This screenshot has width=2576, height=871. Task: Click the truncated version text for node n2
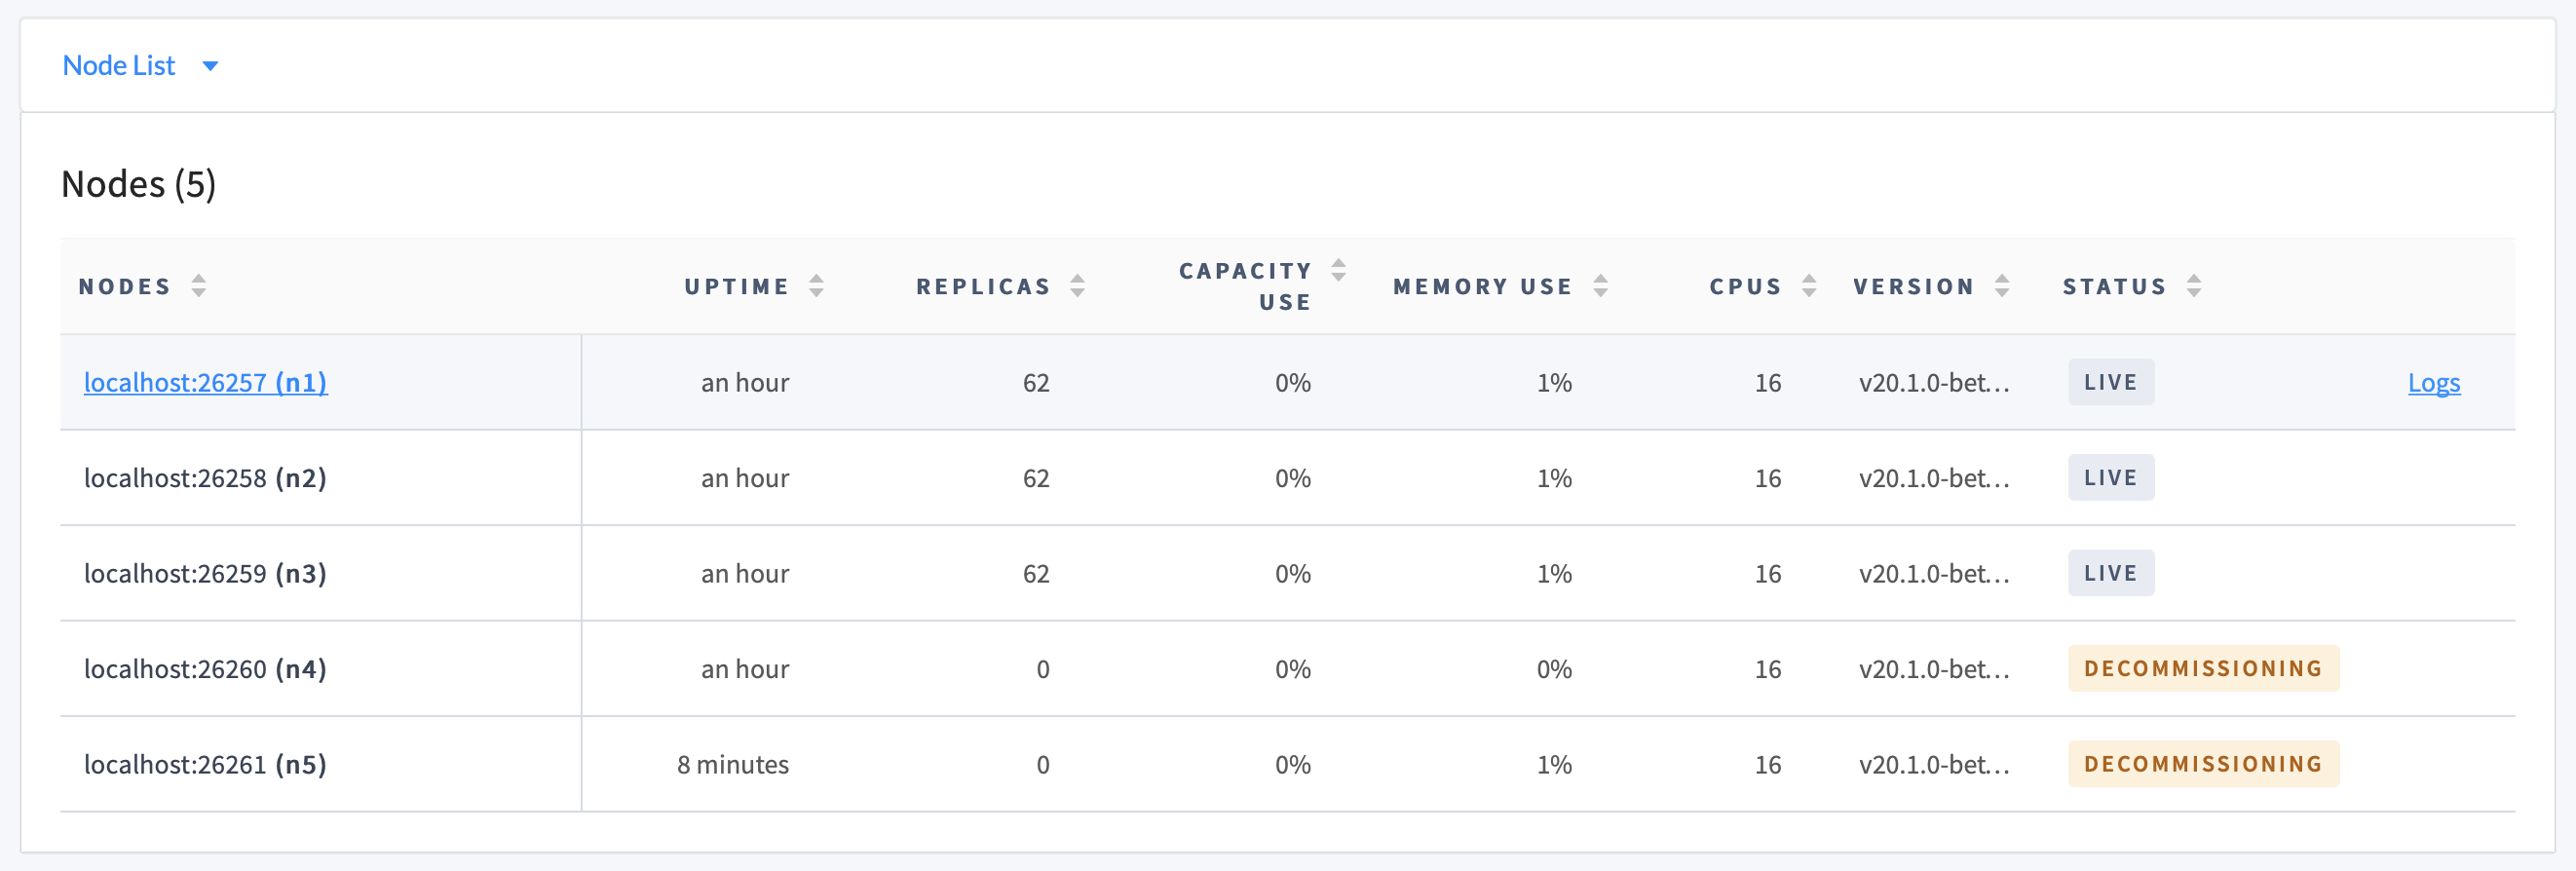point(1934,477)
